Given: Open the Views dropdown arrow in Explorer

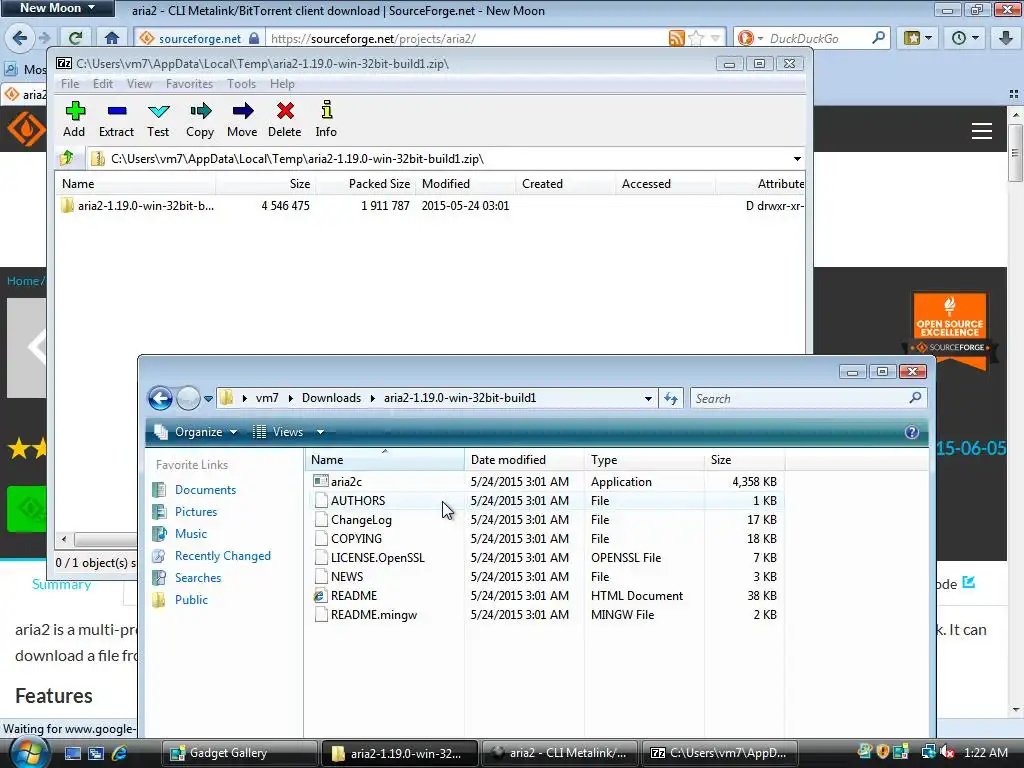Looking at the screenshot, I should (x=320, y=432).
